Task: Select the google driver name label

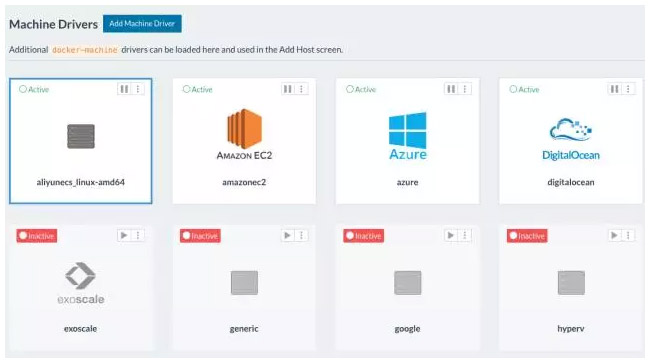Action: [x=407, y=329]
